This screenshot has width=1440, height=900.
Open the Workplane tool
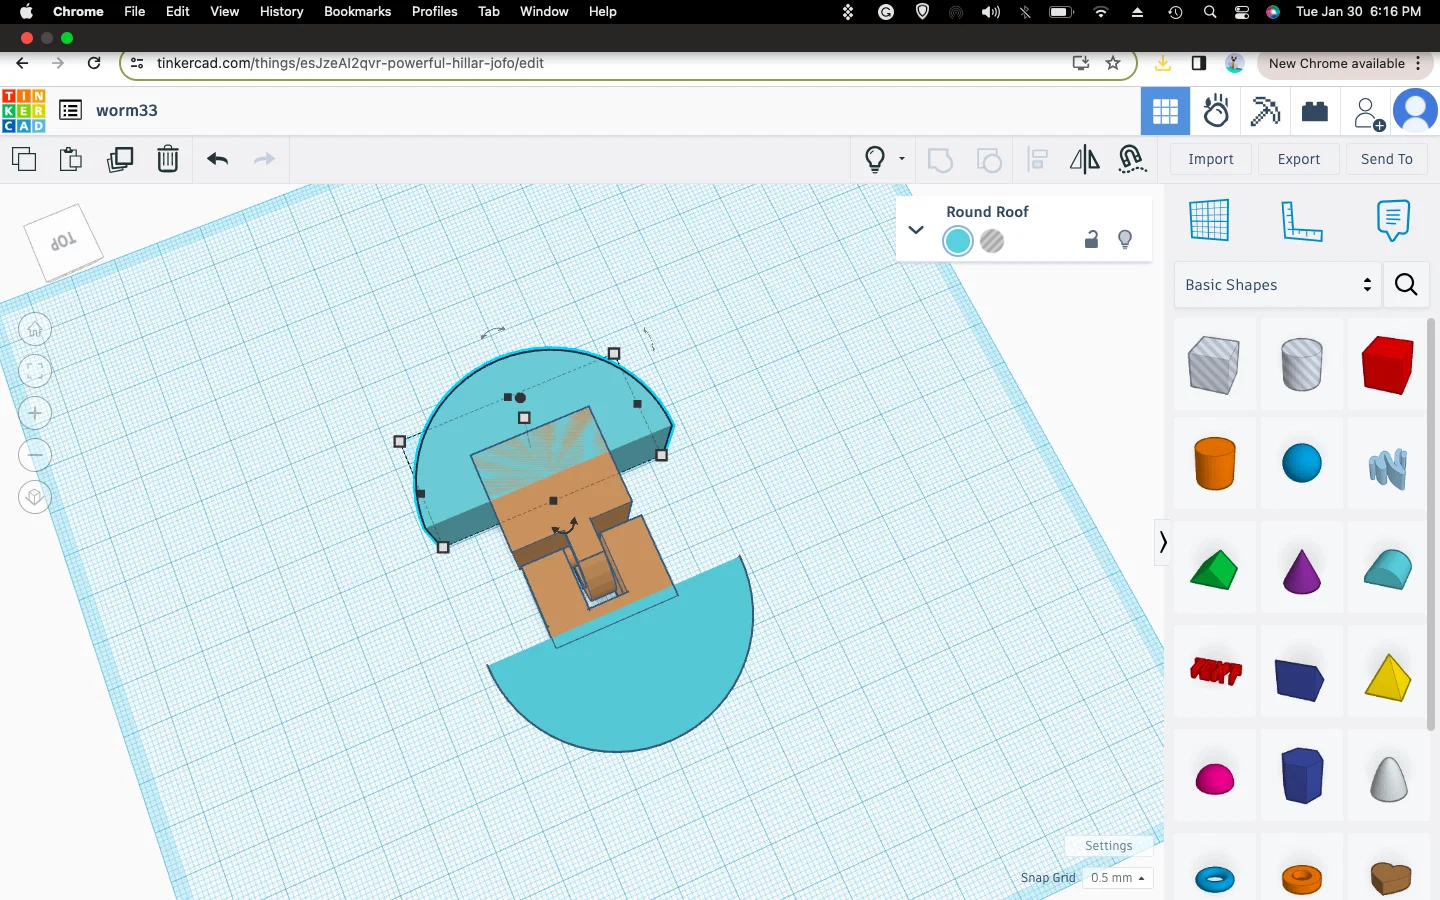(x=1209, y=220)
